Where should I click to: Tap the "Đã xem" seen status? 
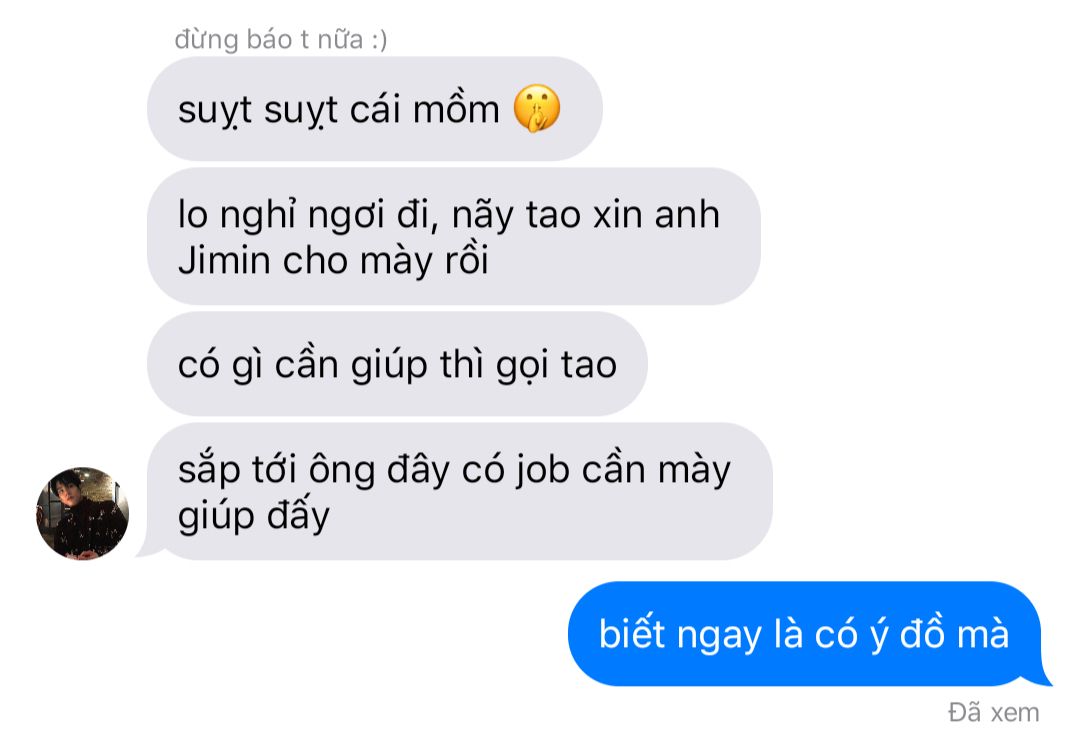(993, 712)
